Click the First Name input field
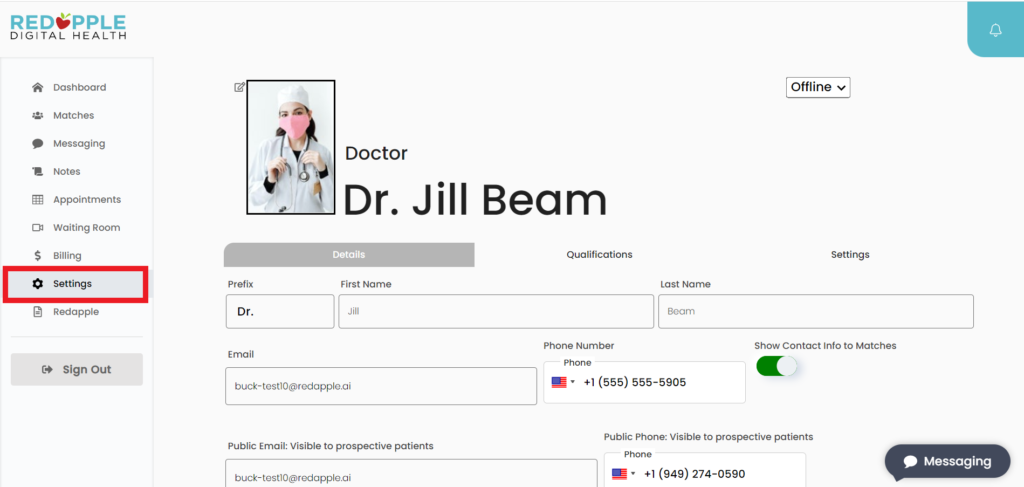 496,311
